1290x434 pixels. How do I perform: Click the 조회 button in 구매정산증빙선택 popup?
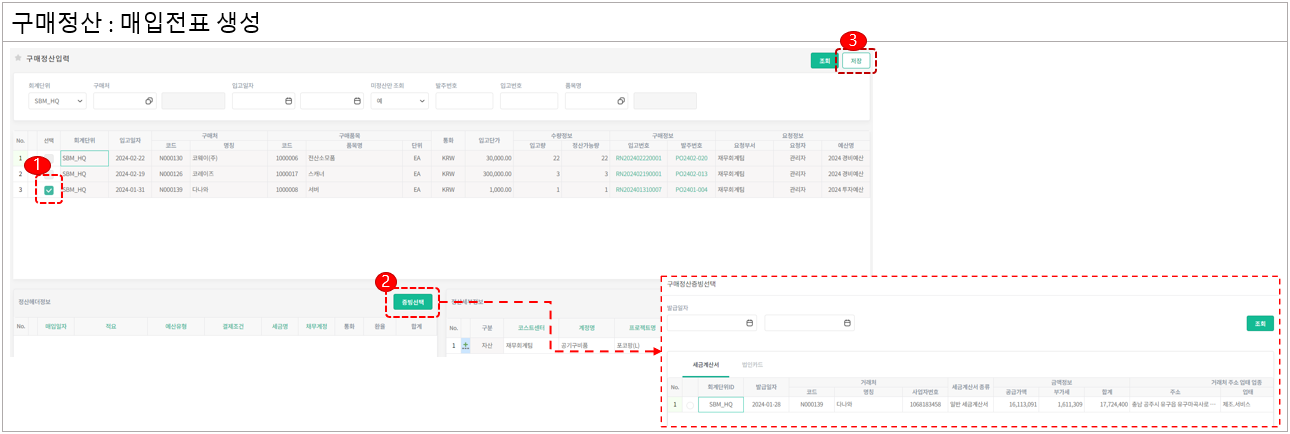tap(1258, 323)
